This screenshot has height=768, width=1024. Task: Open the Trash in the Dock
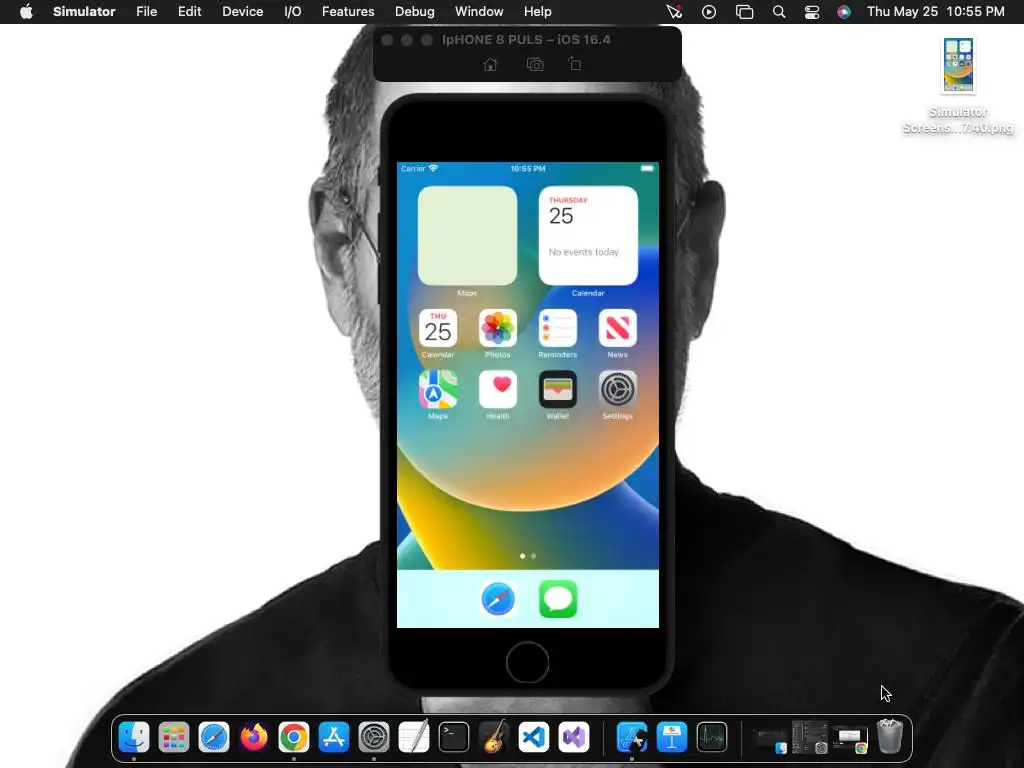coord(889,736)
